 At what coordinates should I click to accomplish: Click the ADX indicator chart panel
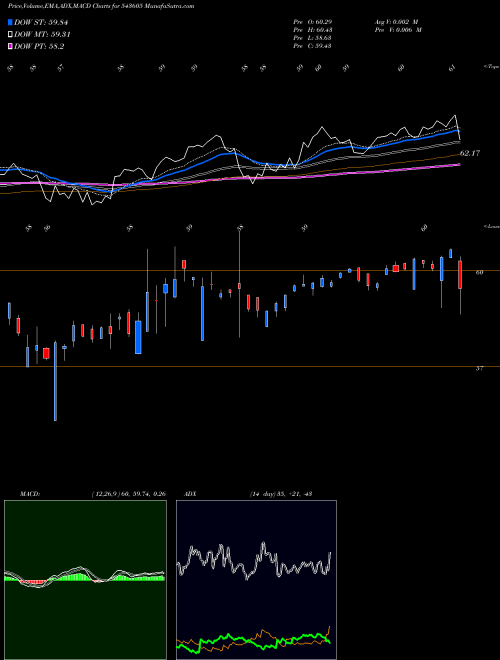256,580
